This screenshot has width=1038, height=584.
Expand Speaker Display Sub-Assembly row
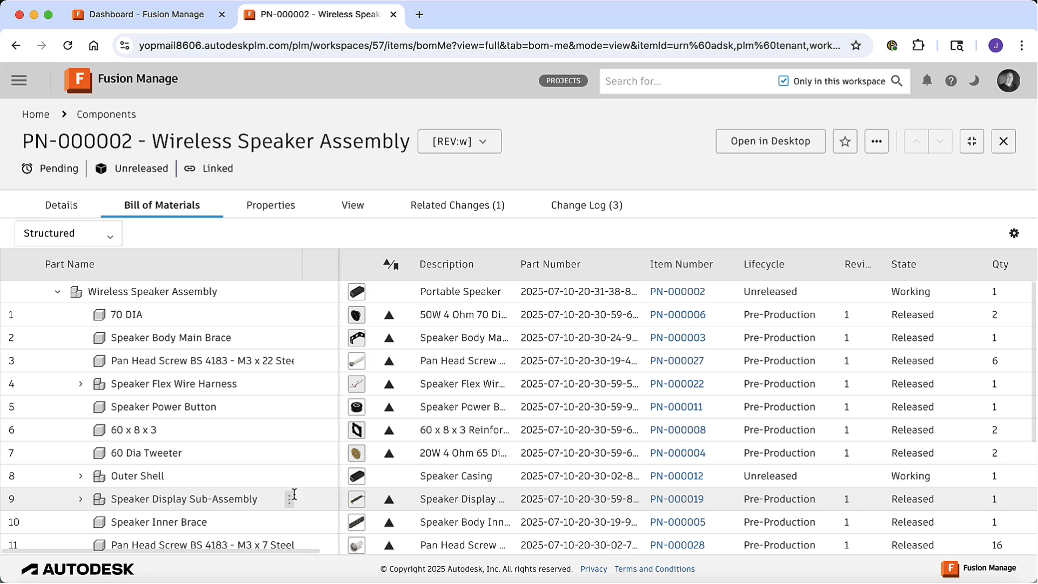click(x=81, y=499)
